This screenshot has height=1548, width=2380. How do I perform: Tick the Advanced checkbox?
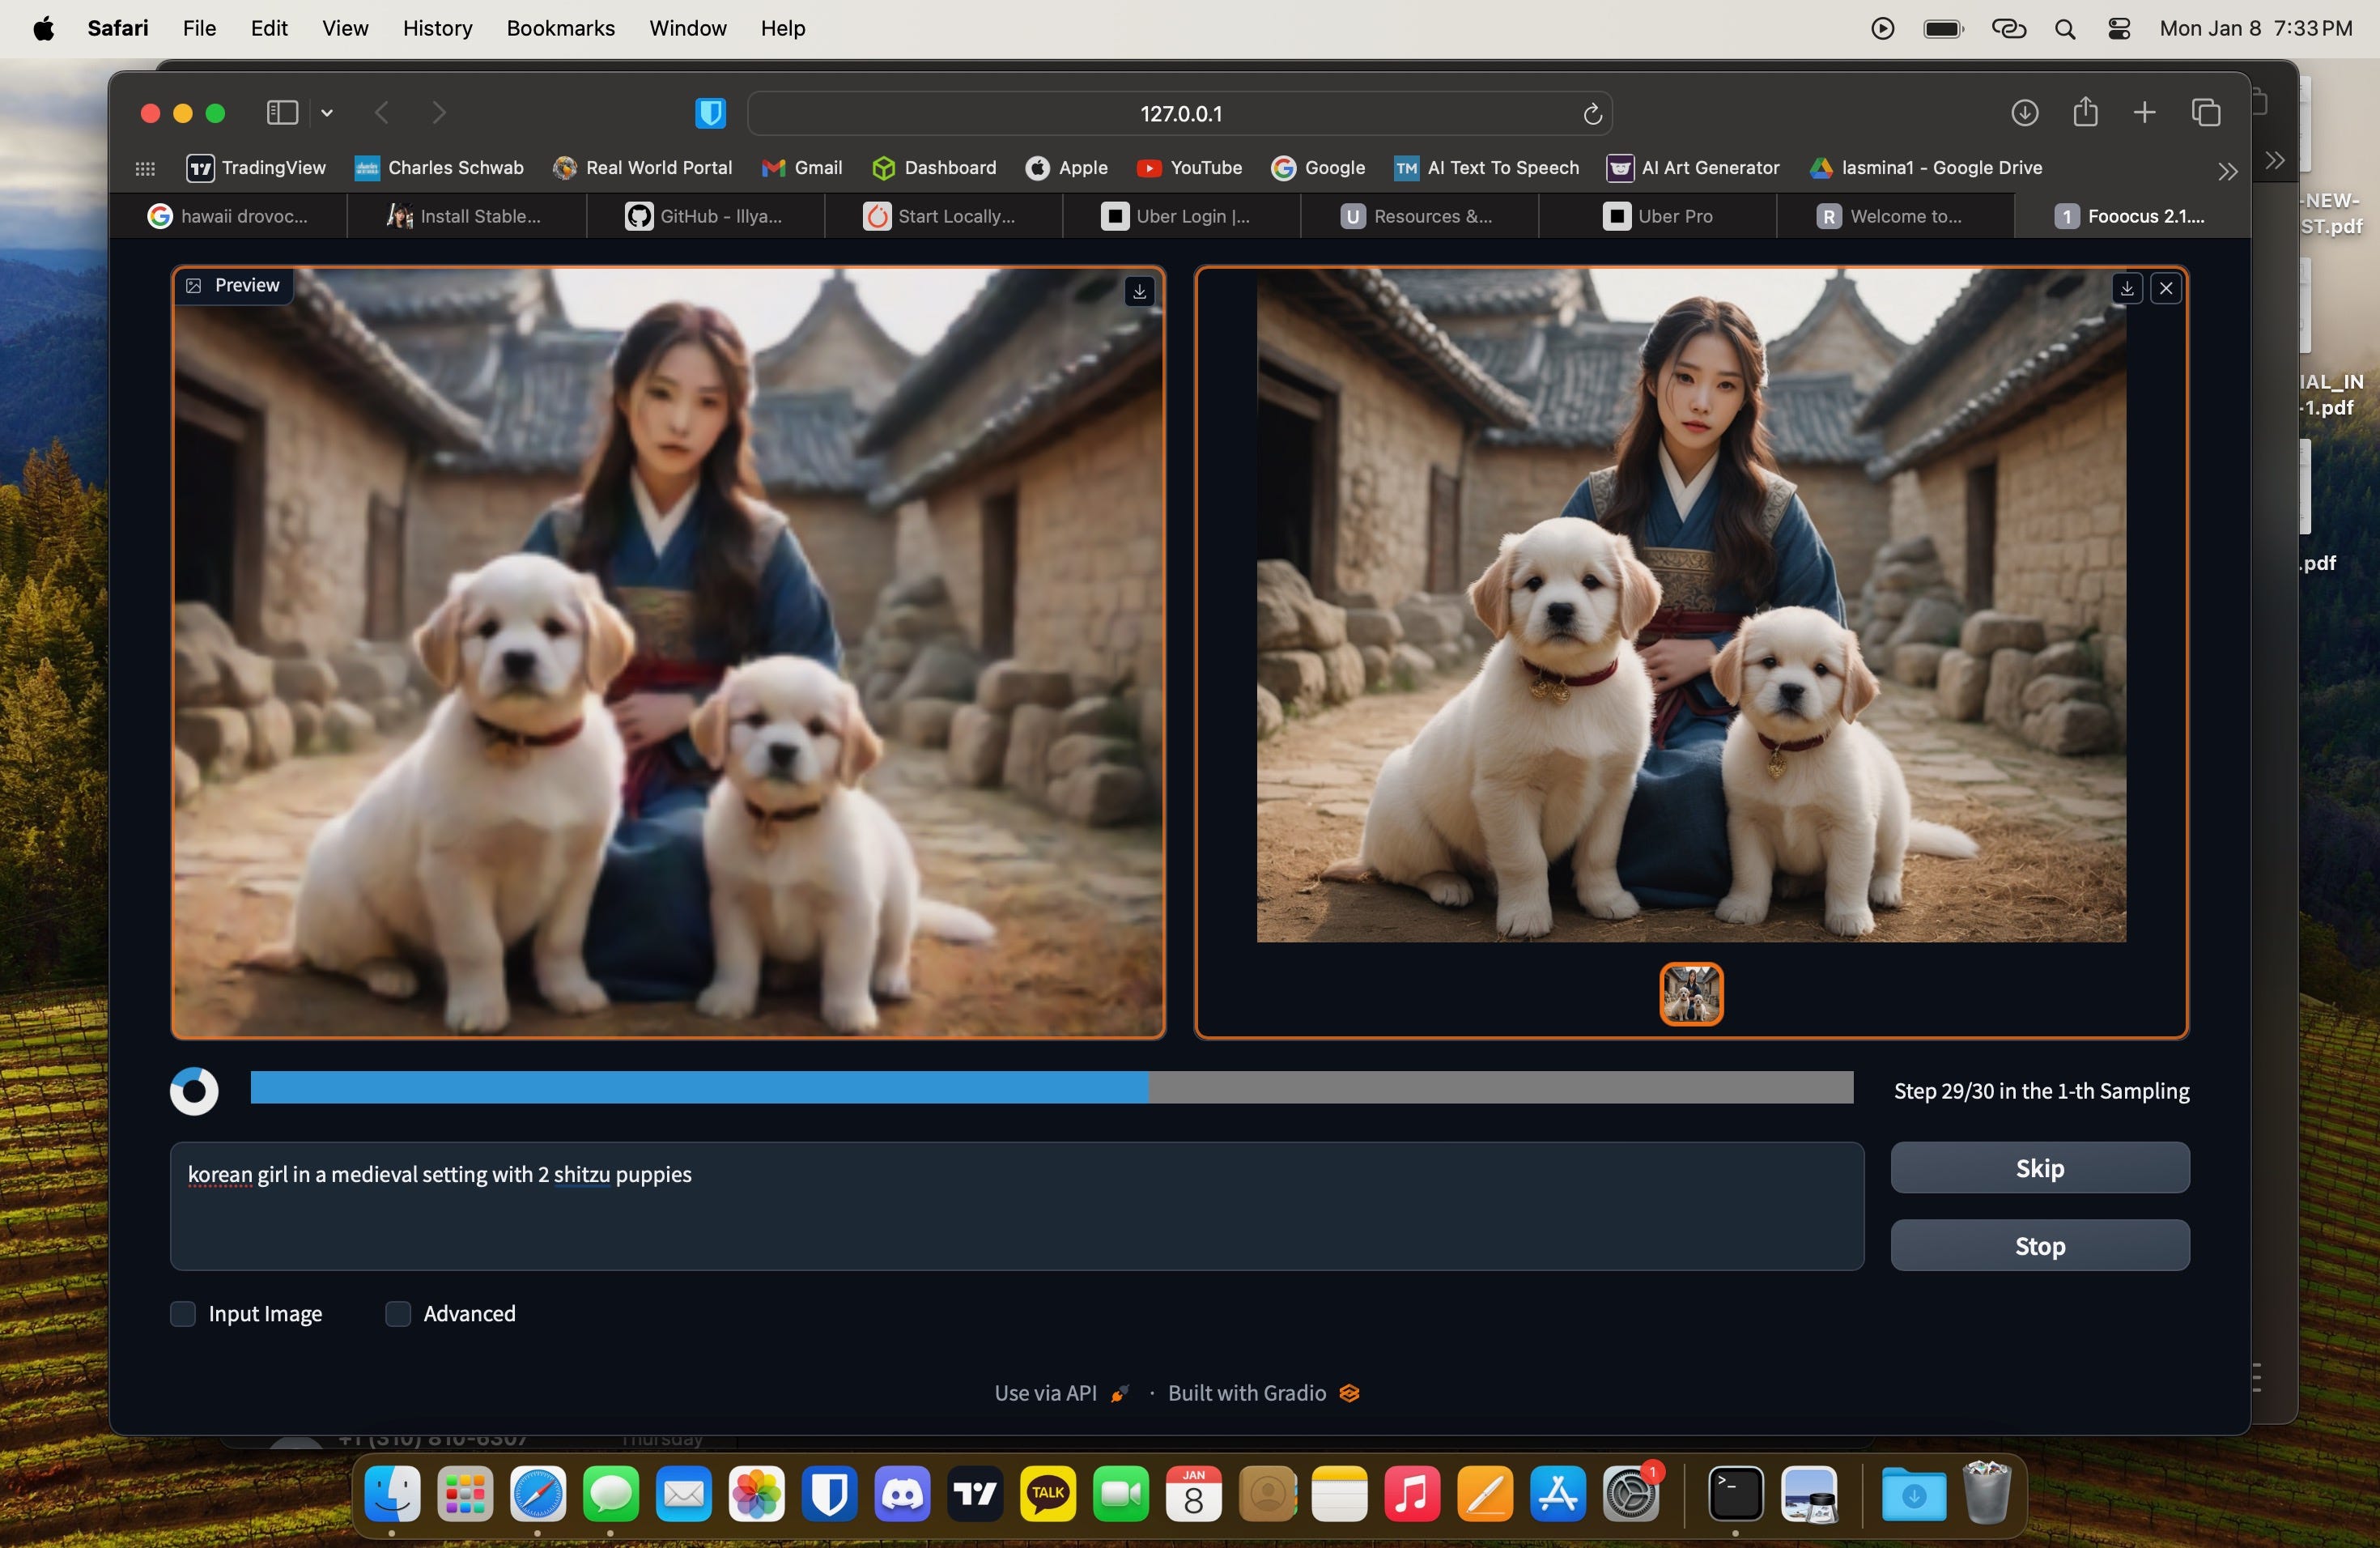click(x=398, y=1313)
